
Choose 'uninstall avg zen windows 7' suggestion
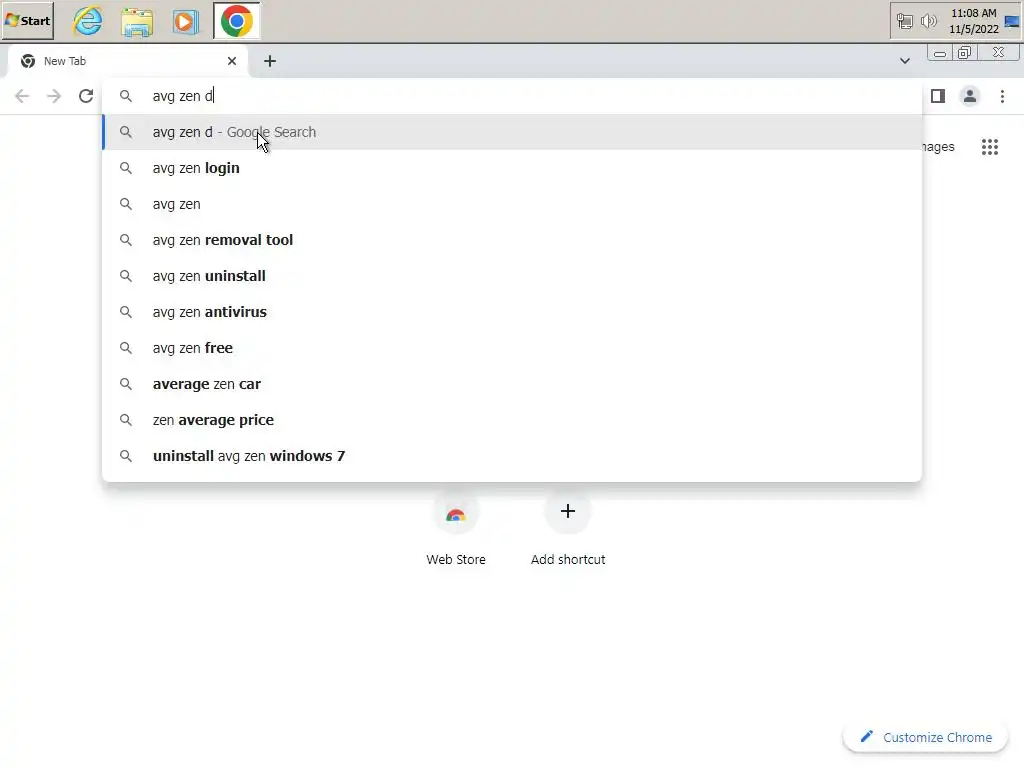[512, 455]
